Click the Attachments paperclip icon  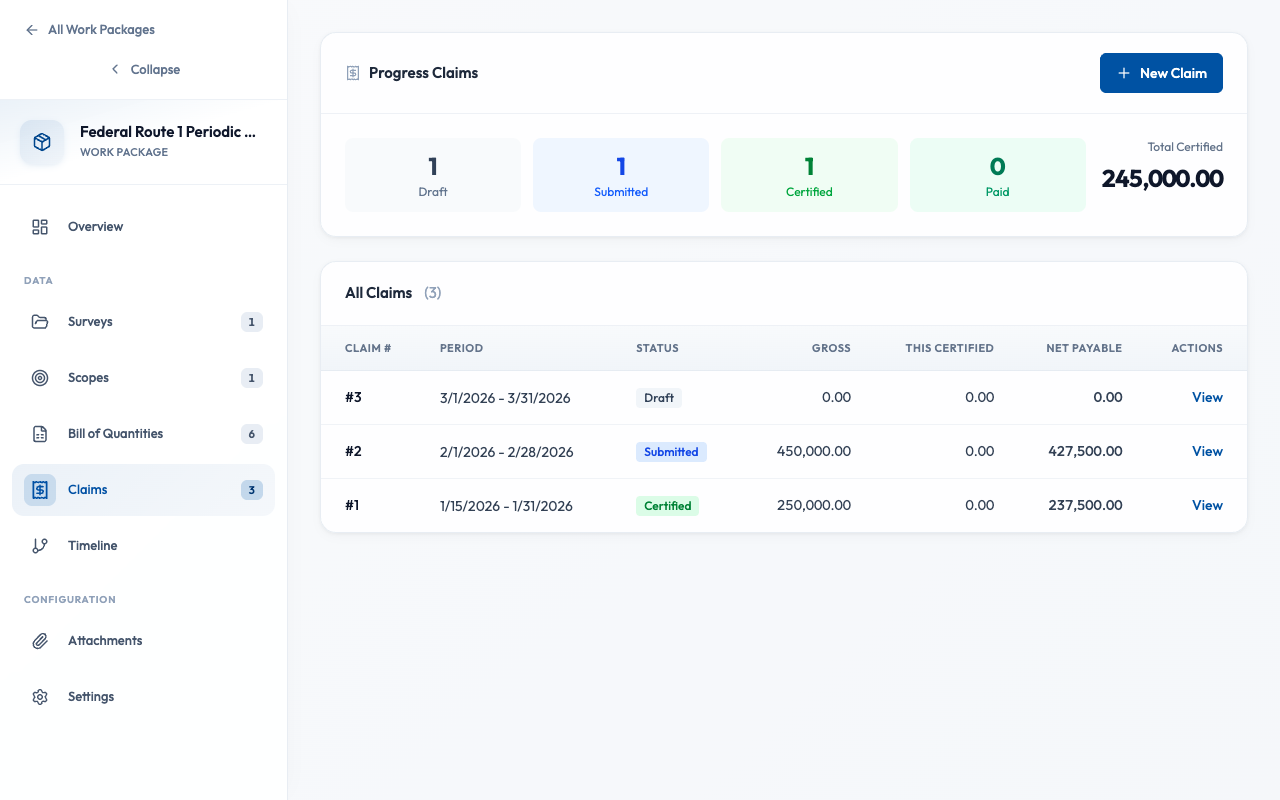click(x=40, y=641)
